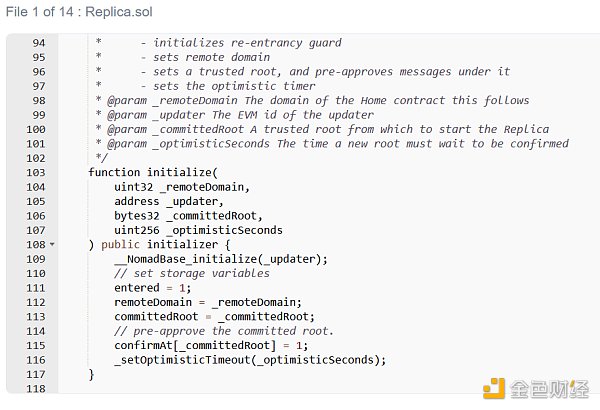Select line number 94 in the gutter
The width and height of the screenshot is (600, 410).
38,43
